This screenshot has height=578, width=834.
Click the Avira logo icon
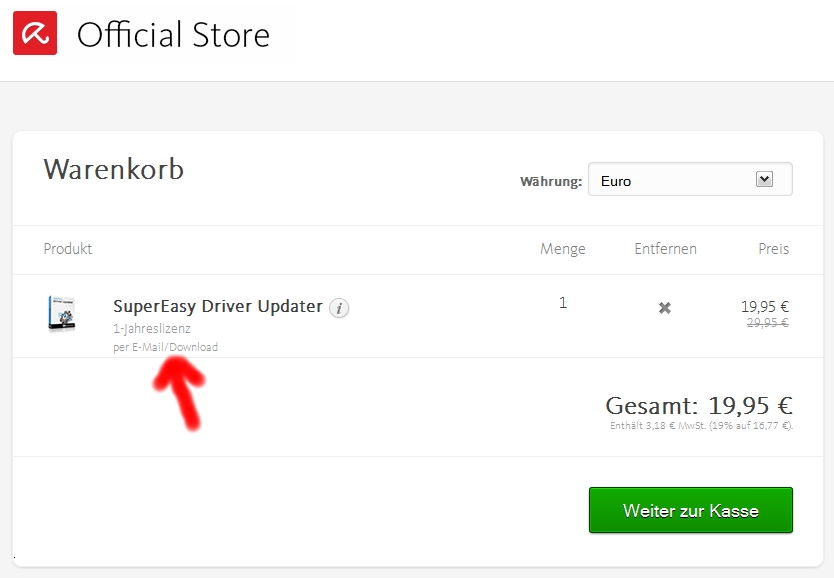pos(35,33)
